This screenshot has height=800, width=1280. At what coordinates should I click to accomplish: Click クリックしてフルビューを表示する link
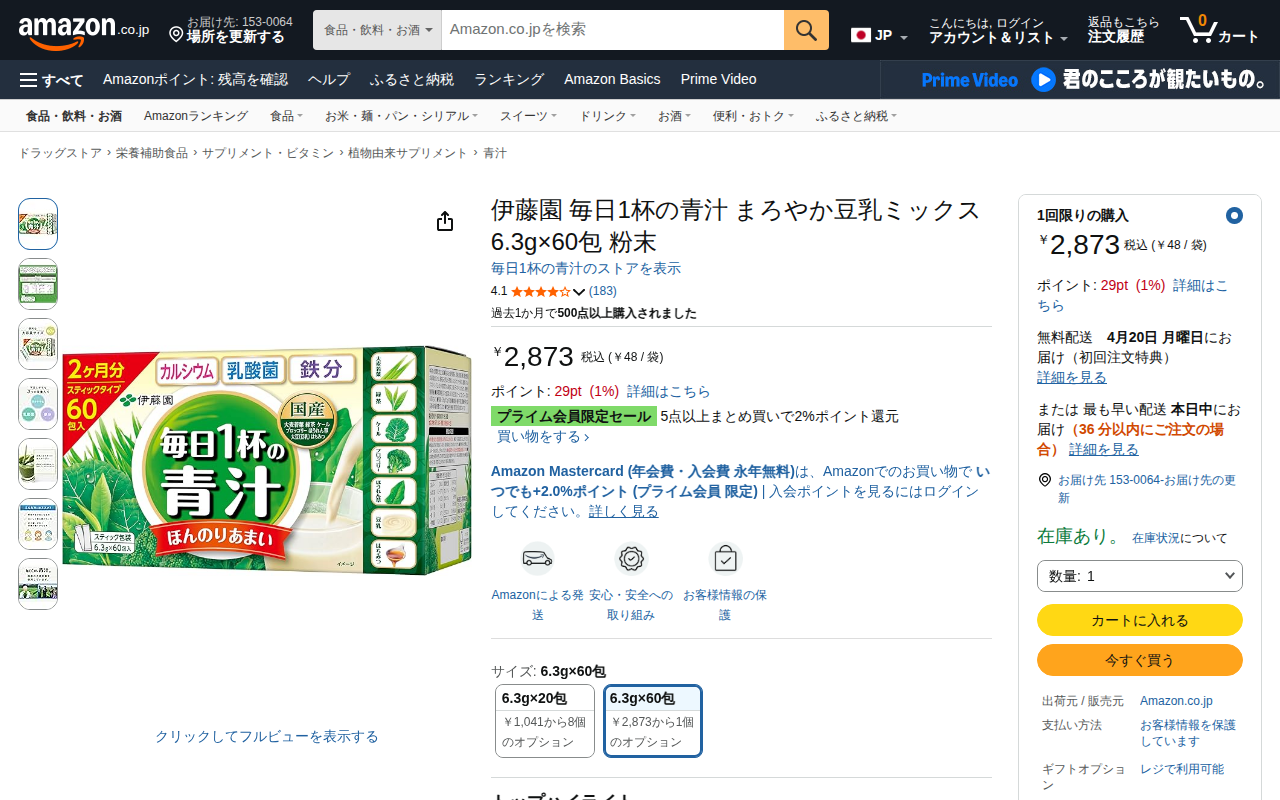click(x=267, y=736)
